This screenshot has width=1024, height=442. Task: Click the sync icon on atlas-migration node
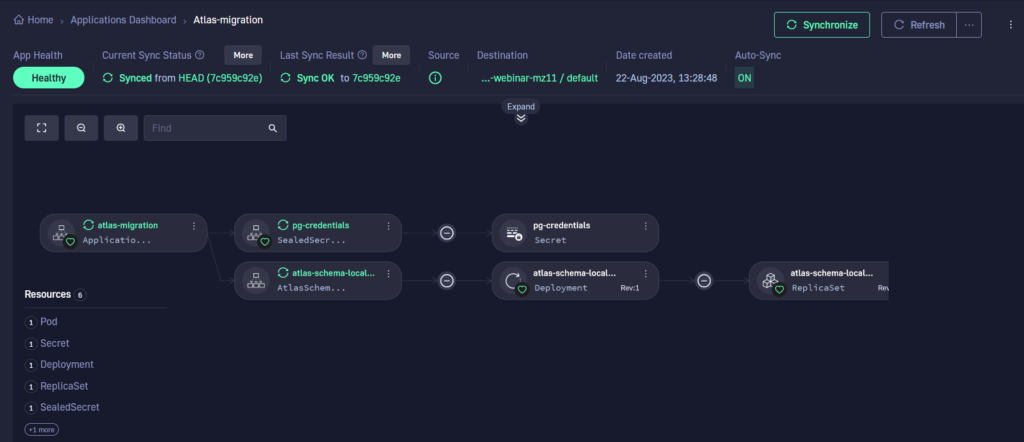tap(89, 225)
